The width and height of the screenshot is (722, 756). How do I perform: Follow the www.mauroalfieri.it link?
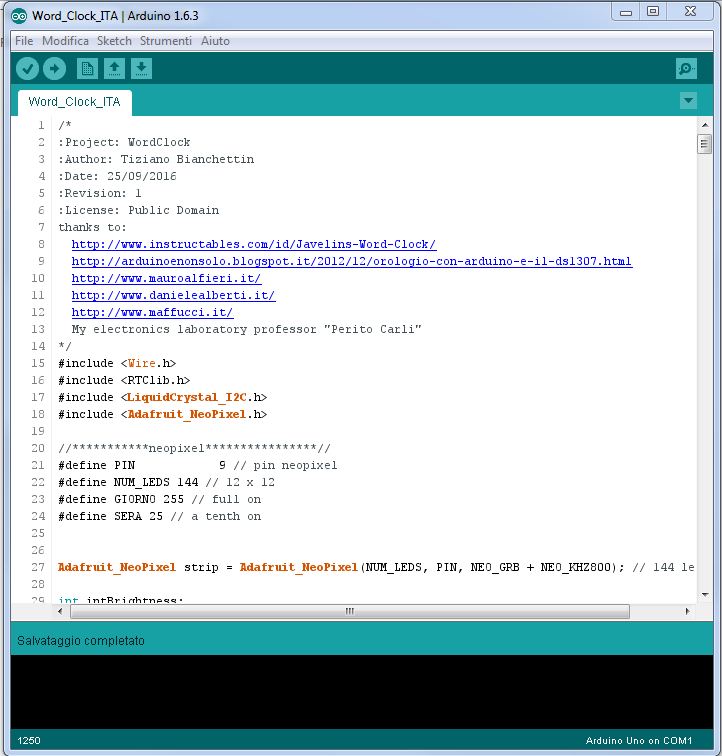click(x=166, y=278)
